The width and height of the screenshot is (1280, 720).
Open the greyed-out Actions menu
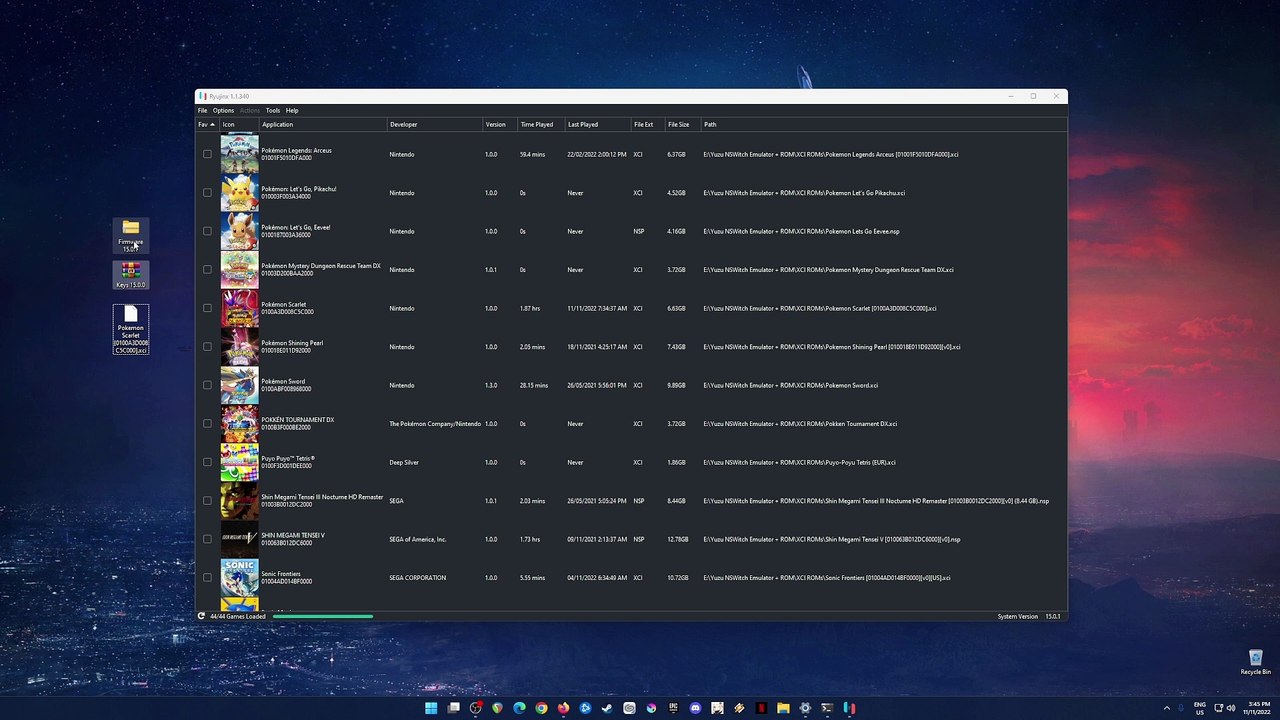click(x=250, y=110)
